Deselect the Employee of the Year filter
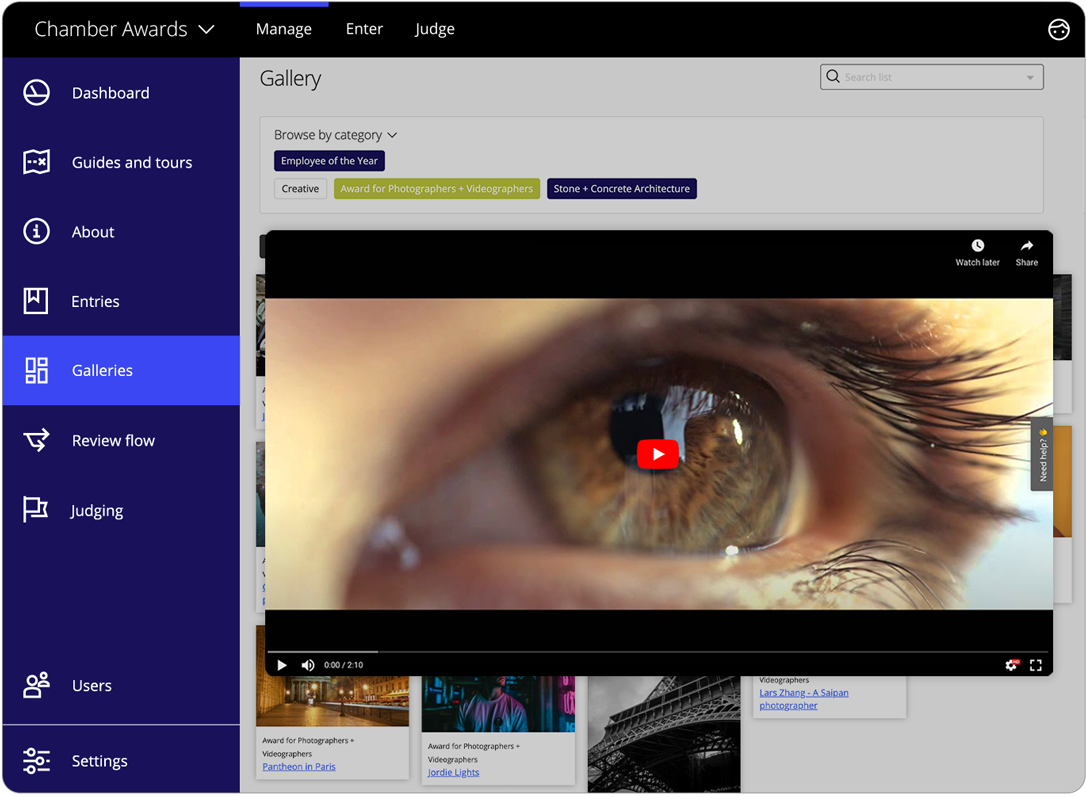 329,160
